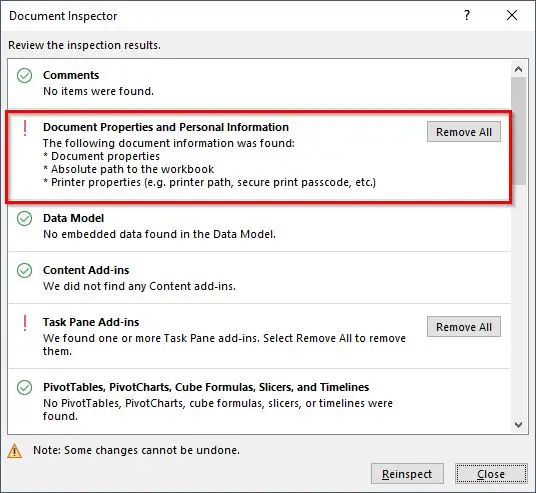Remove all Task Pane add-ins

pos(464,327)
